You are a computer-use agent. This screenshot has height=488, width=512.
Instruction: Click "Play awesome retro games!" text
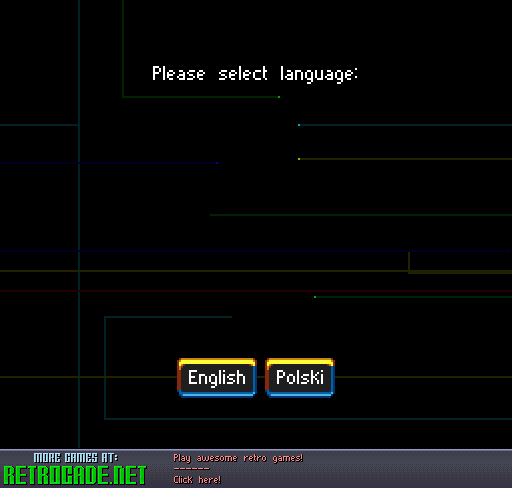(238, 458)
